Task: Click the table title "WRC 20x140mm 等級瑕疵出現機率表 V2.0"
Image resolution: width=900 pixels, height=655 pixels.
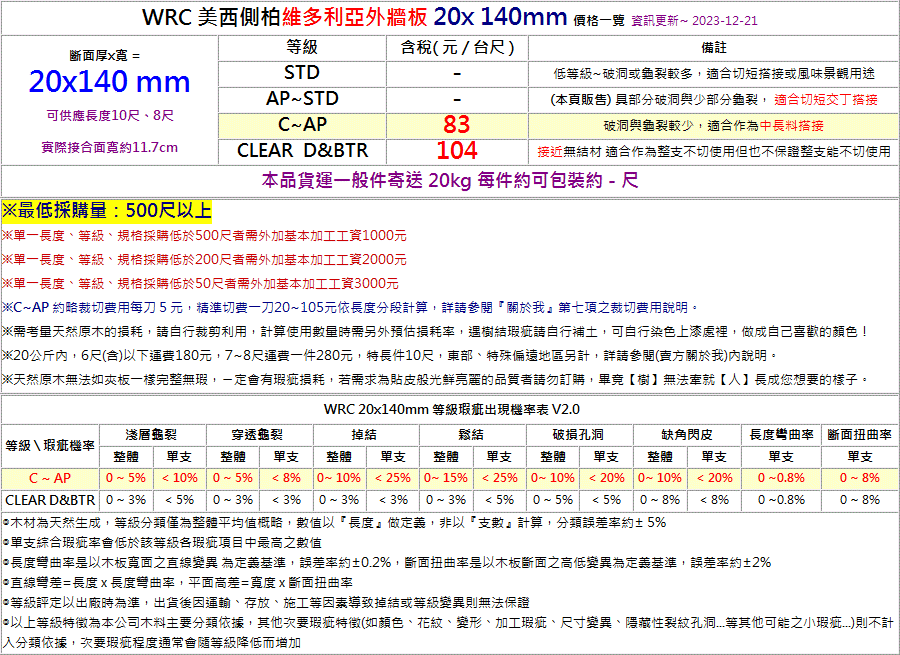Action: [x=451, y=409]
